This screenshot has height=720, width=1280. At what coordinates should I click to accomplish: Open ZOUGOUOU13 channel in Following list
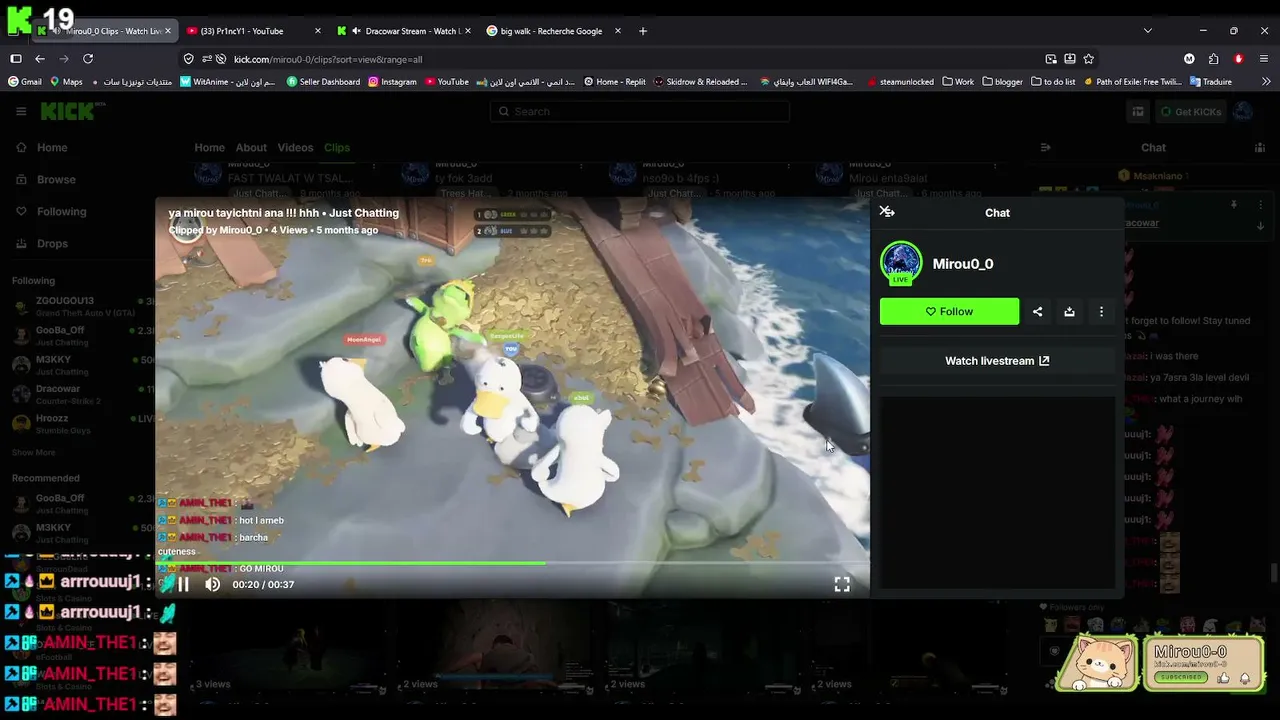(82, 306)
